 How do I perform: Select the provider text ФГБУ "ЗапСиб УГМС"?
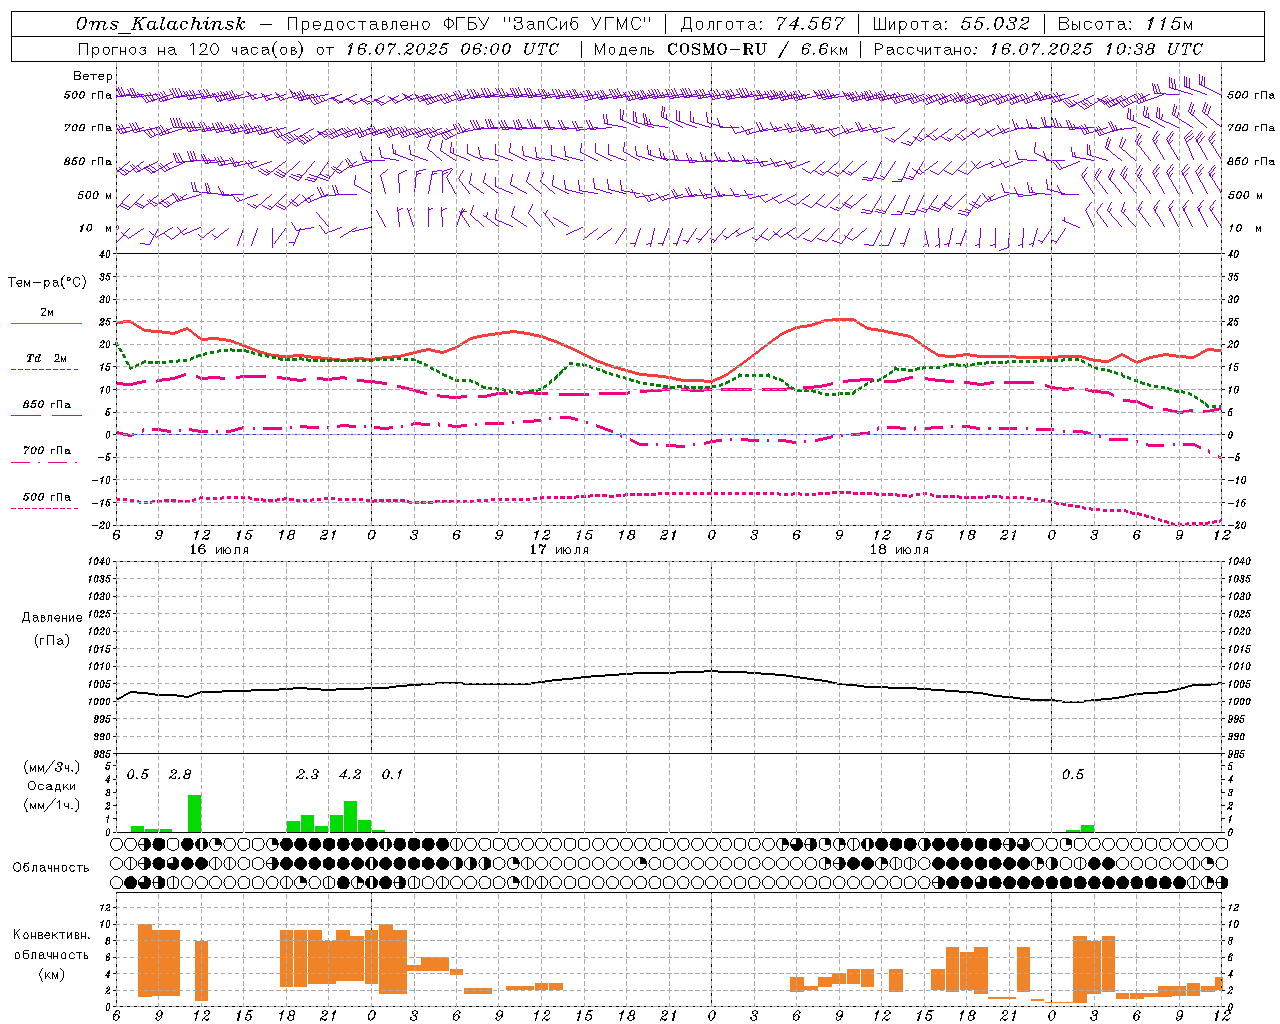546,24
